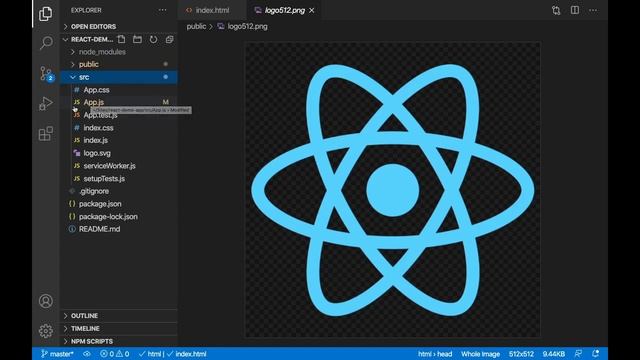Click the feedback icon in status bar
The image size is (640, 360).
(x=578, y=354)
